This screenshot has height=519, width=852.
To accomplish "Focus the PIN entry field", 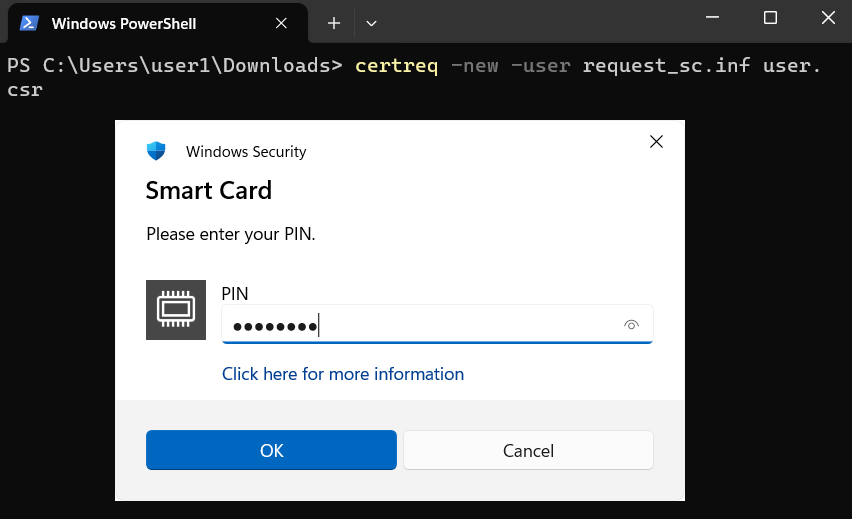I will (420, 325).
